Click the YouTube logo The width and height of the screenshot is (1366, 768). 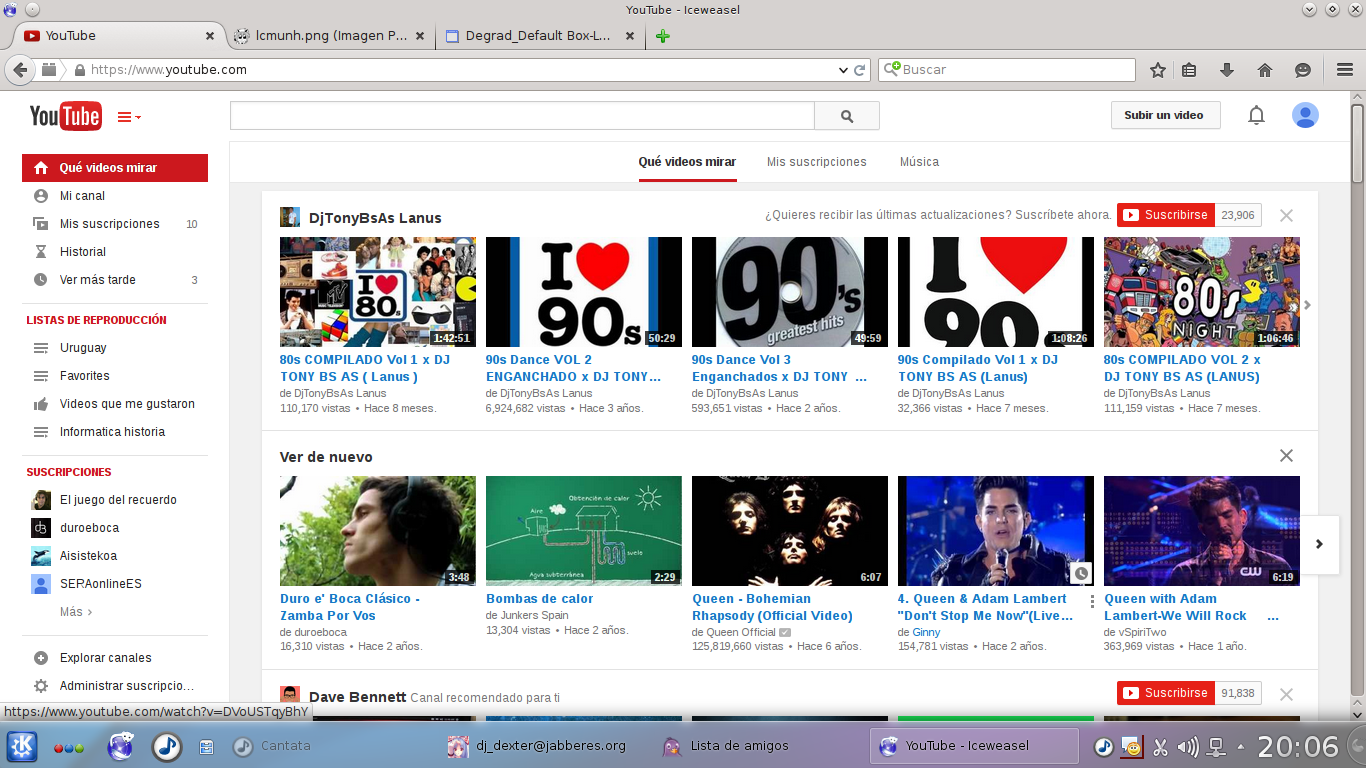tap(65, 116)
